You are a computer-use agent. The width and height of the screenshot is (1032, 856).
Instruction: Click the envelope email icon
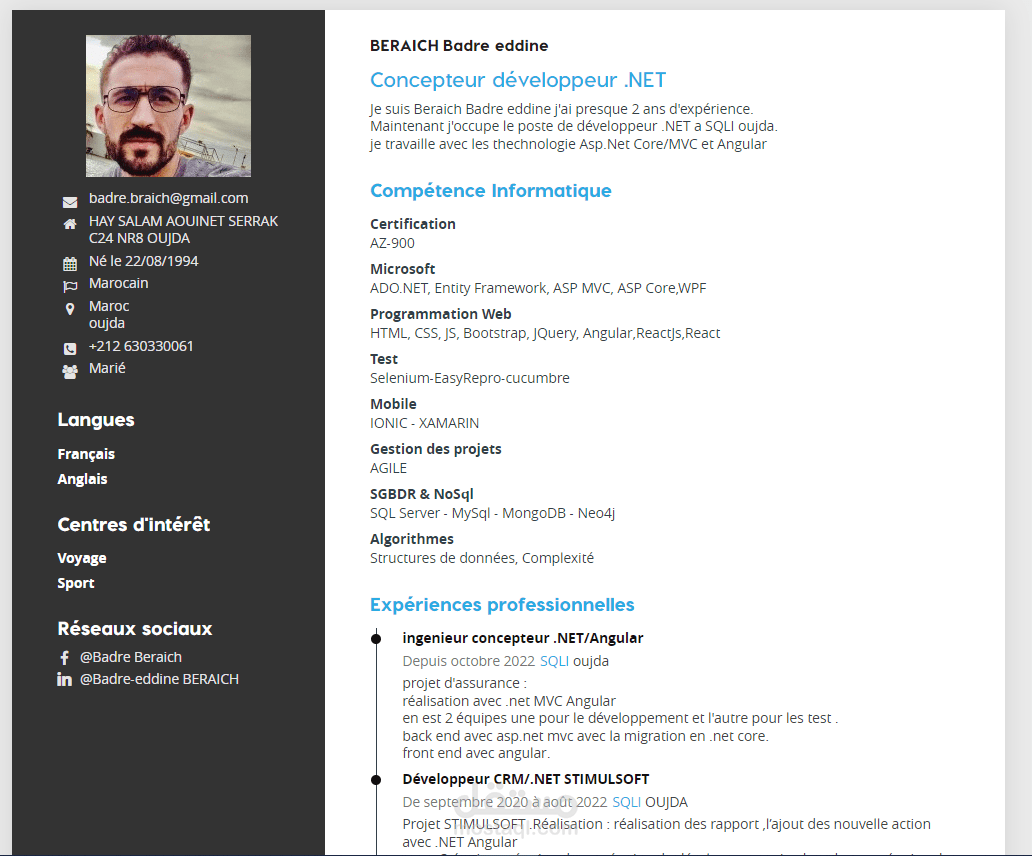70,202
